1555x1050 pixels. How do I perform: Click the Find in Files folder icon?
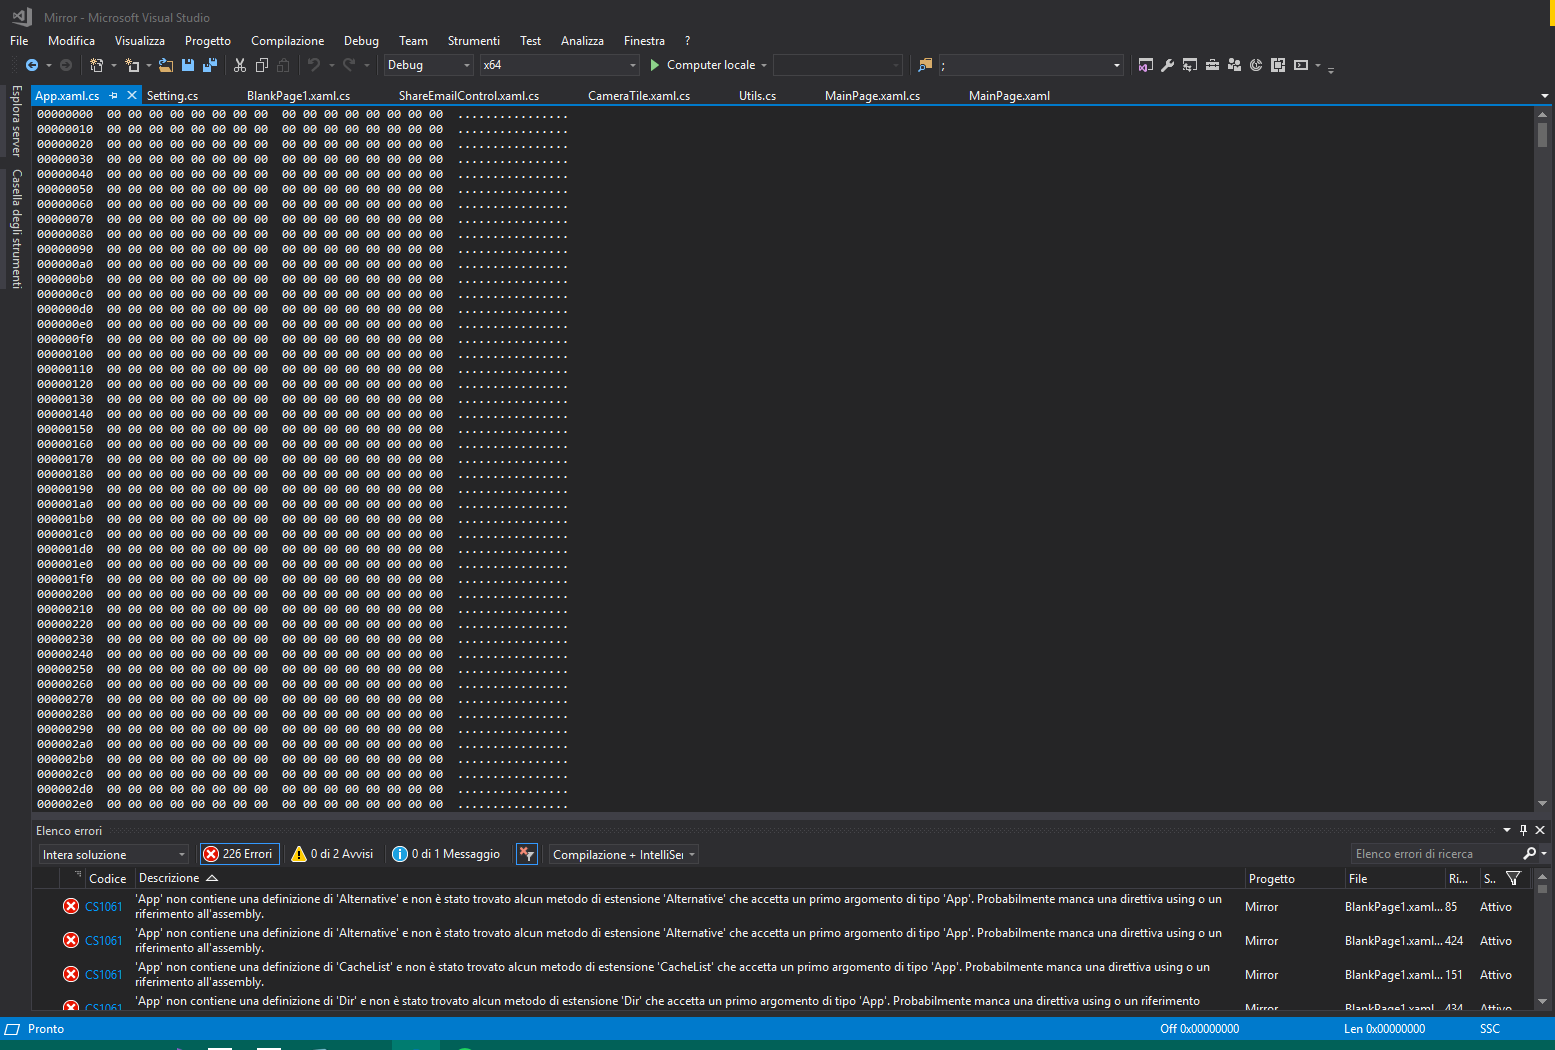pos(925,65)
